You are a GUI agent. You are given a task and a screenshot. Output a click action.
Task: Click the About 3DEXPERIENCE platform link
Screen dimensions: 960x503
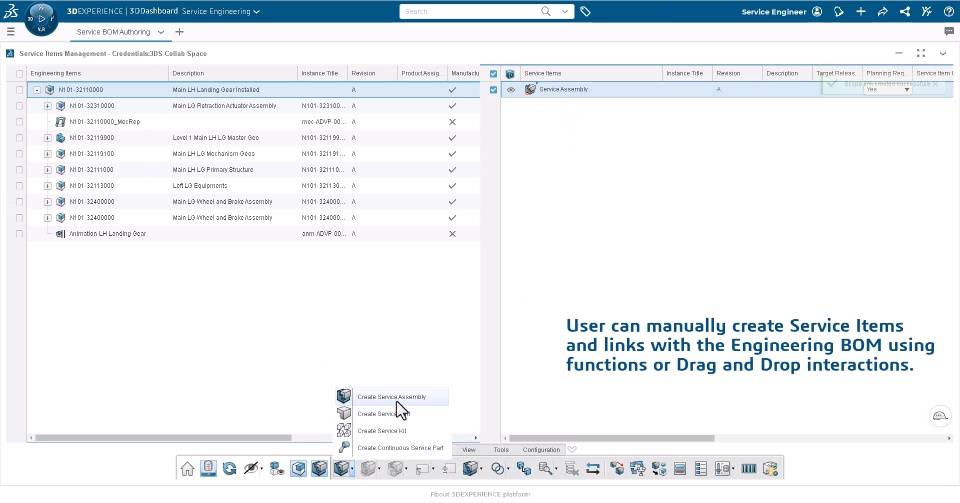(x=480, y=494)
